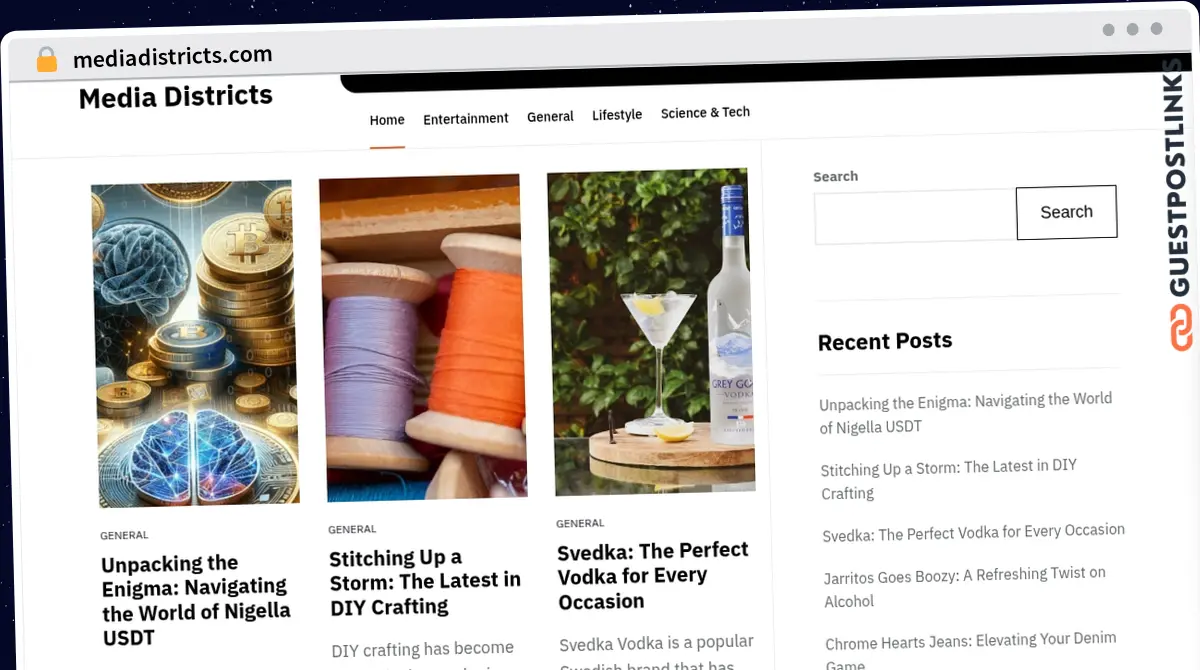This screenshot has width=1200, height=670.
Task: Open the Science & Tech menu item
Action: point(705,113)
